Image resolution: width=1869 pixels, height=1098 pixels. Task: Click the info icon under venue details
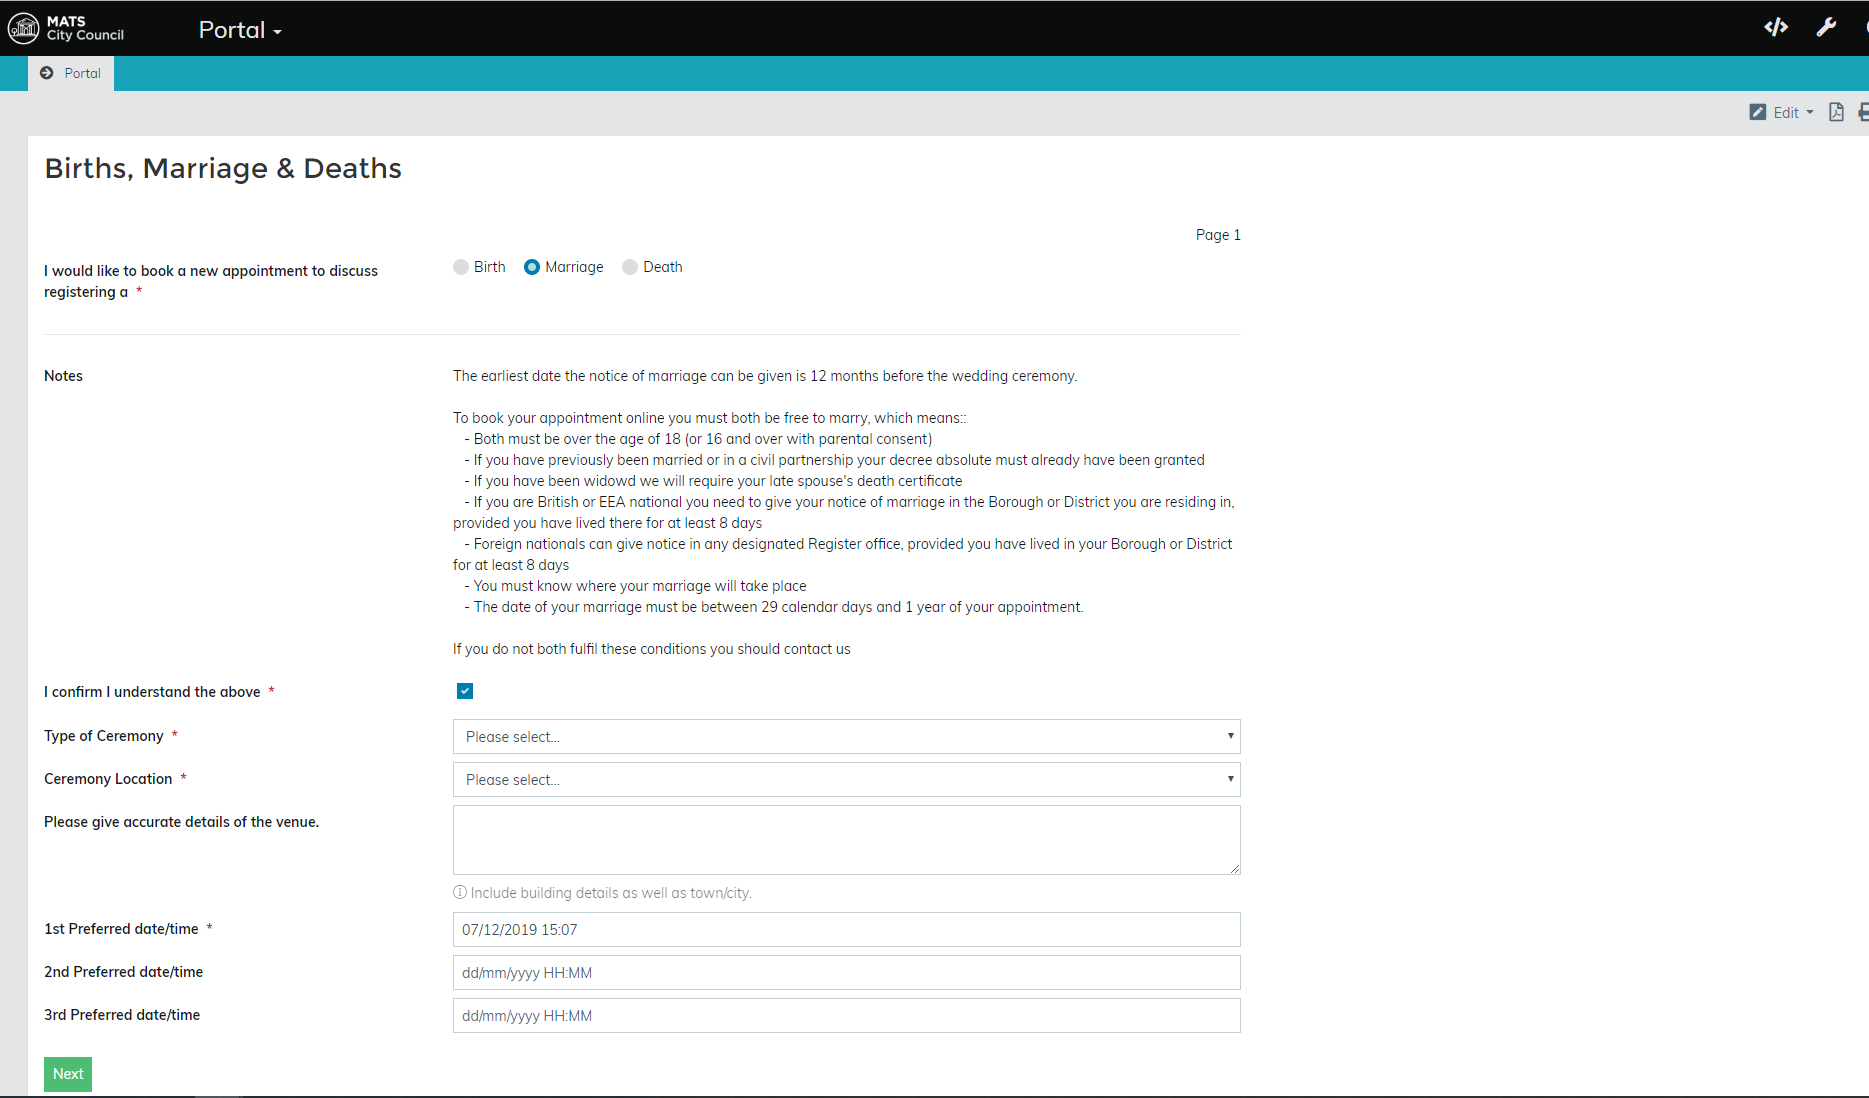pos(460,892)
